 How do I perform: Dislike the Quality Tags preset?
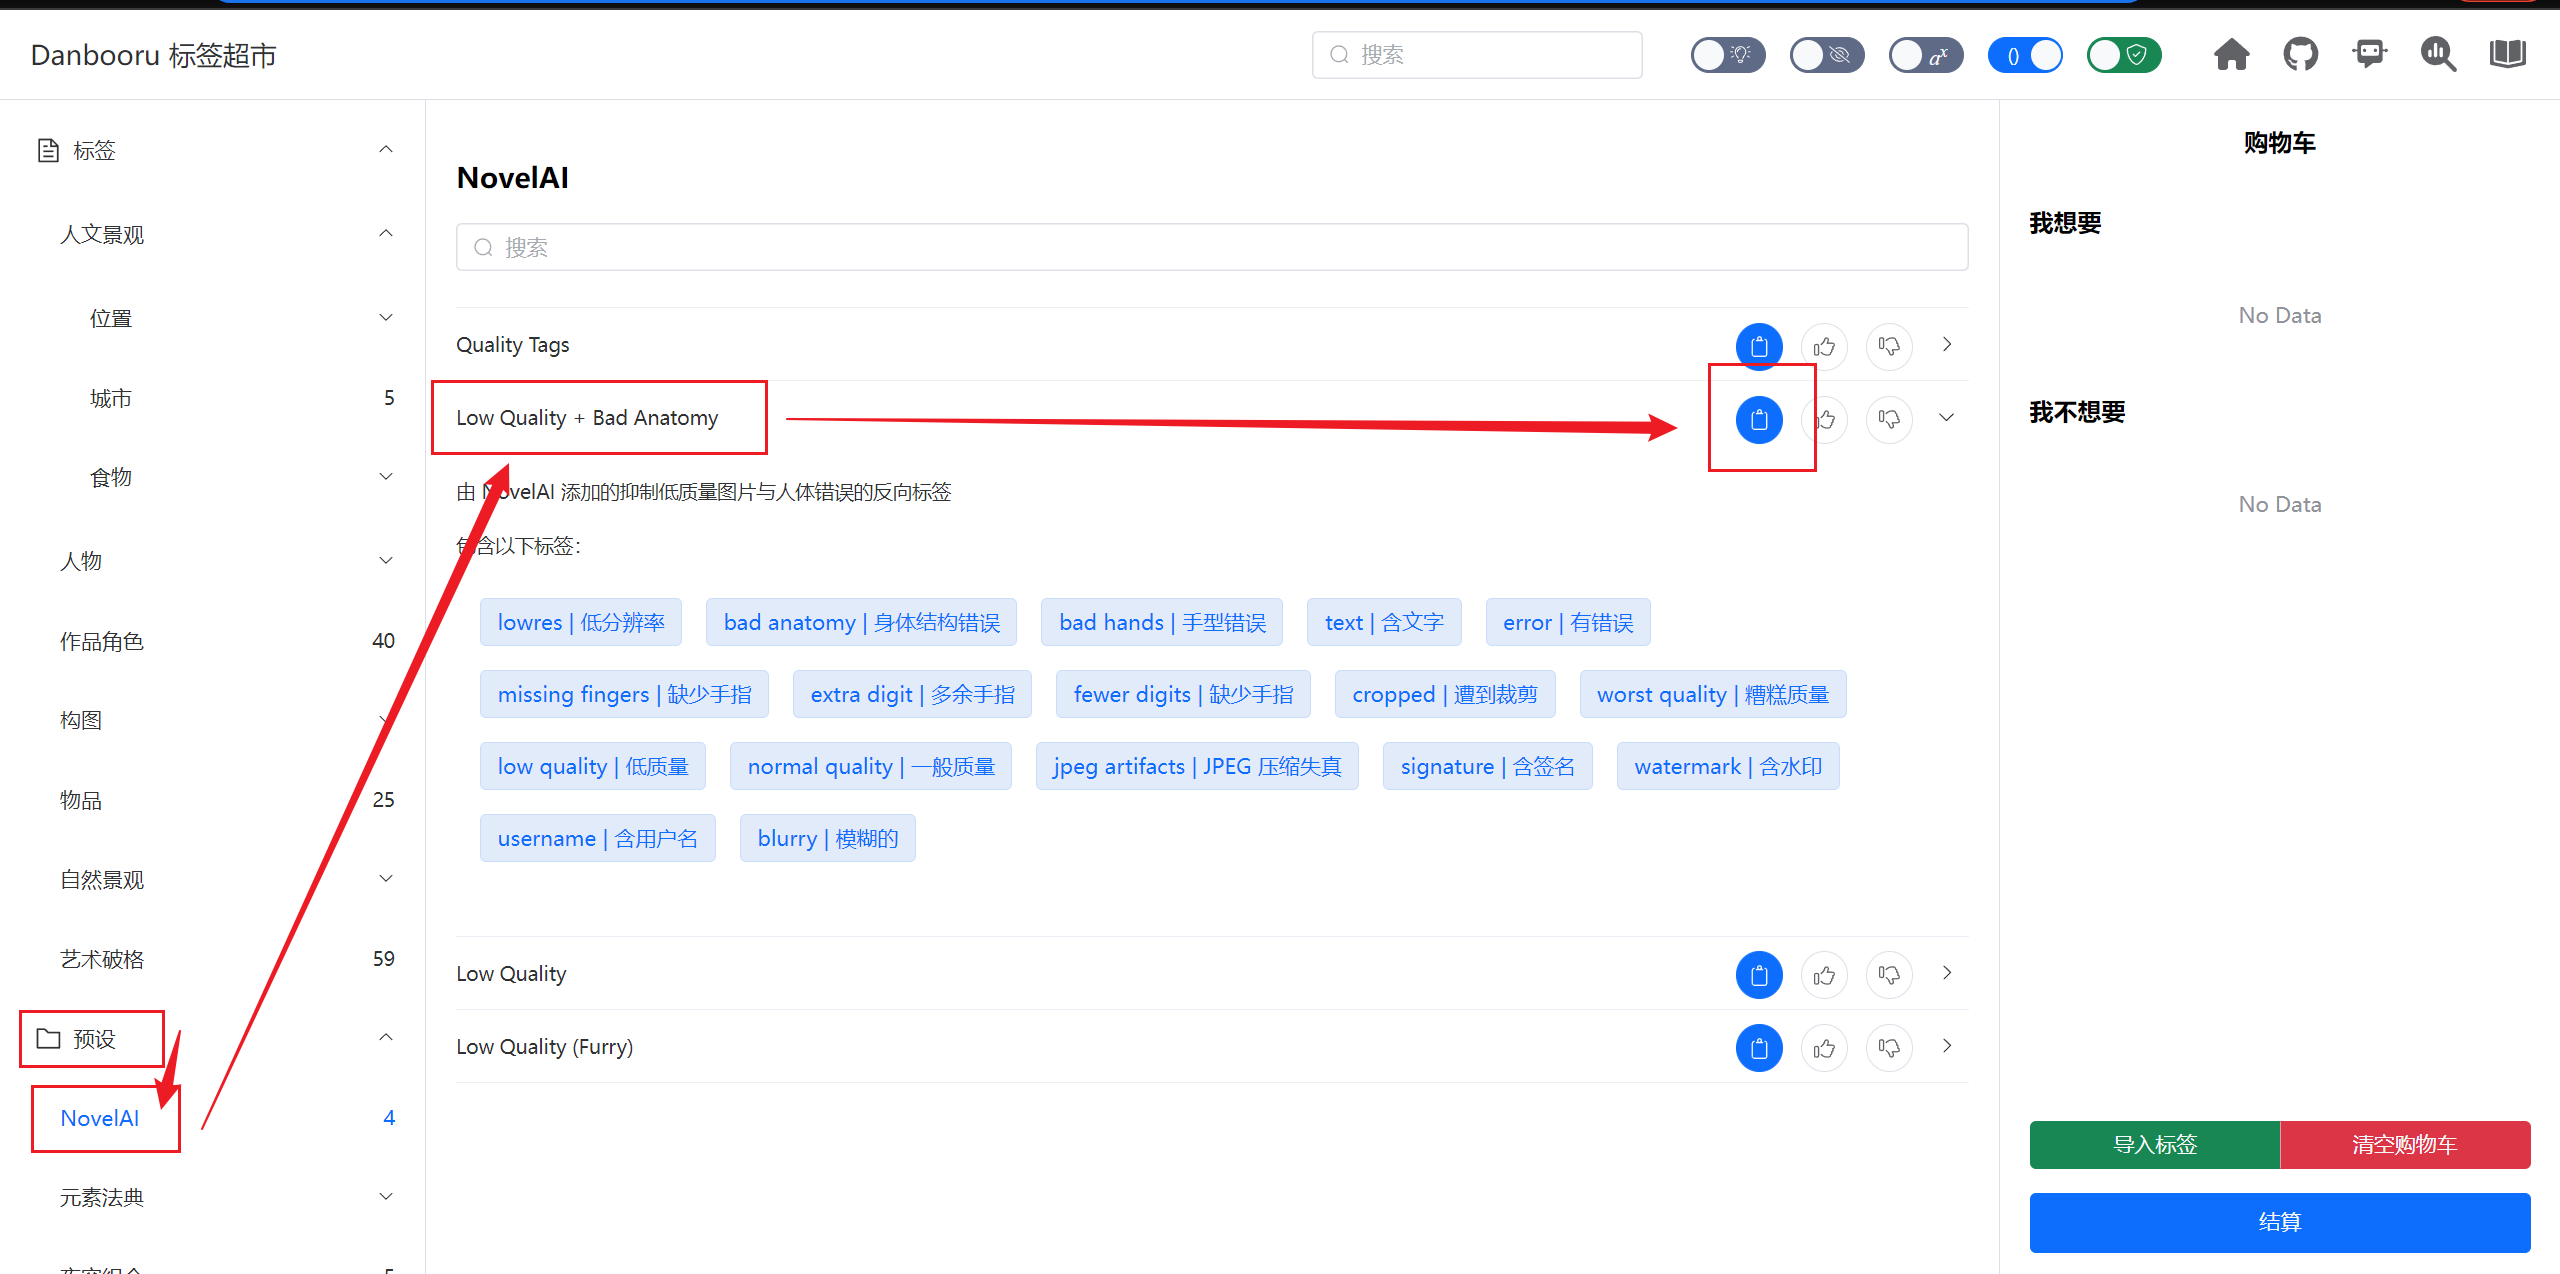tap(1889, 346)
